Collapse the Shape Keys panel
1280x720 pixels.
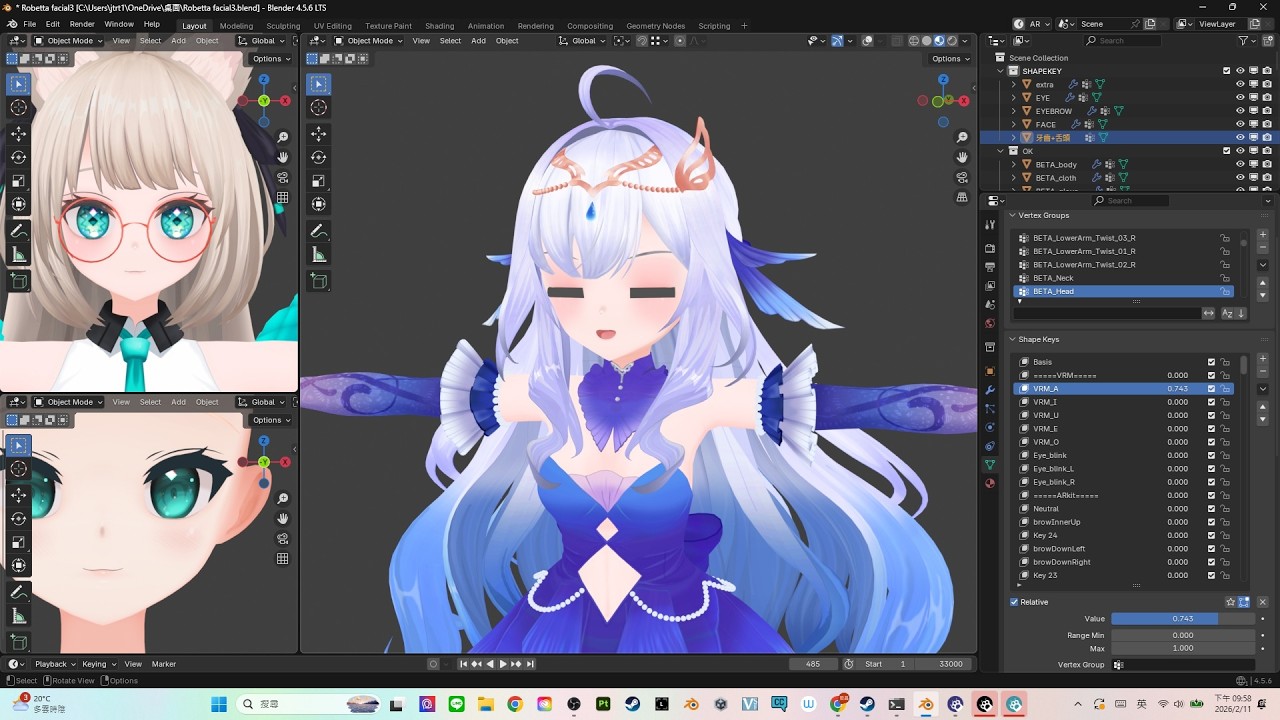tap(1011, 340)
